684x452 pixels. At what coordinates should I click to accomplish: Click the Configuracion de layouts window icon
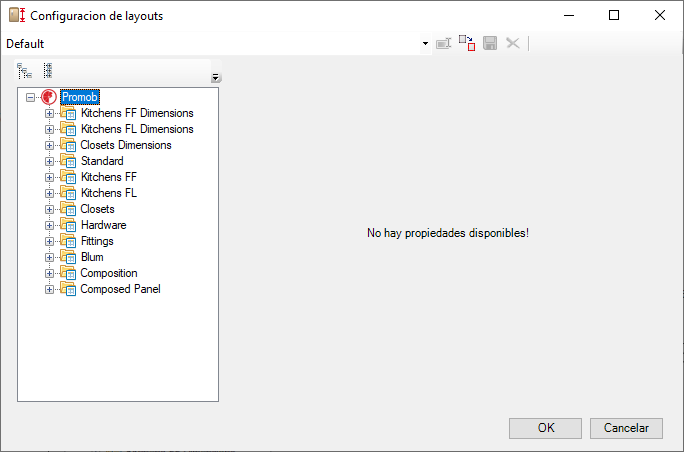pos(17,15)
